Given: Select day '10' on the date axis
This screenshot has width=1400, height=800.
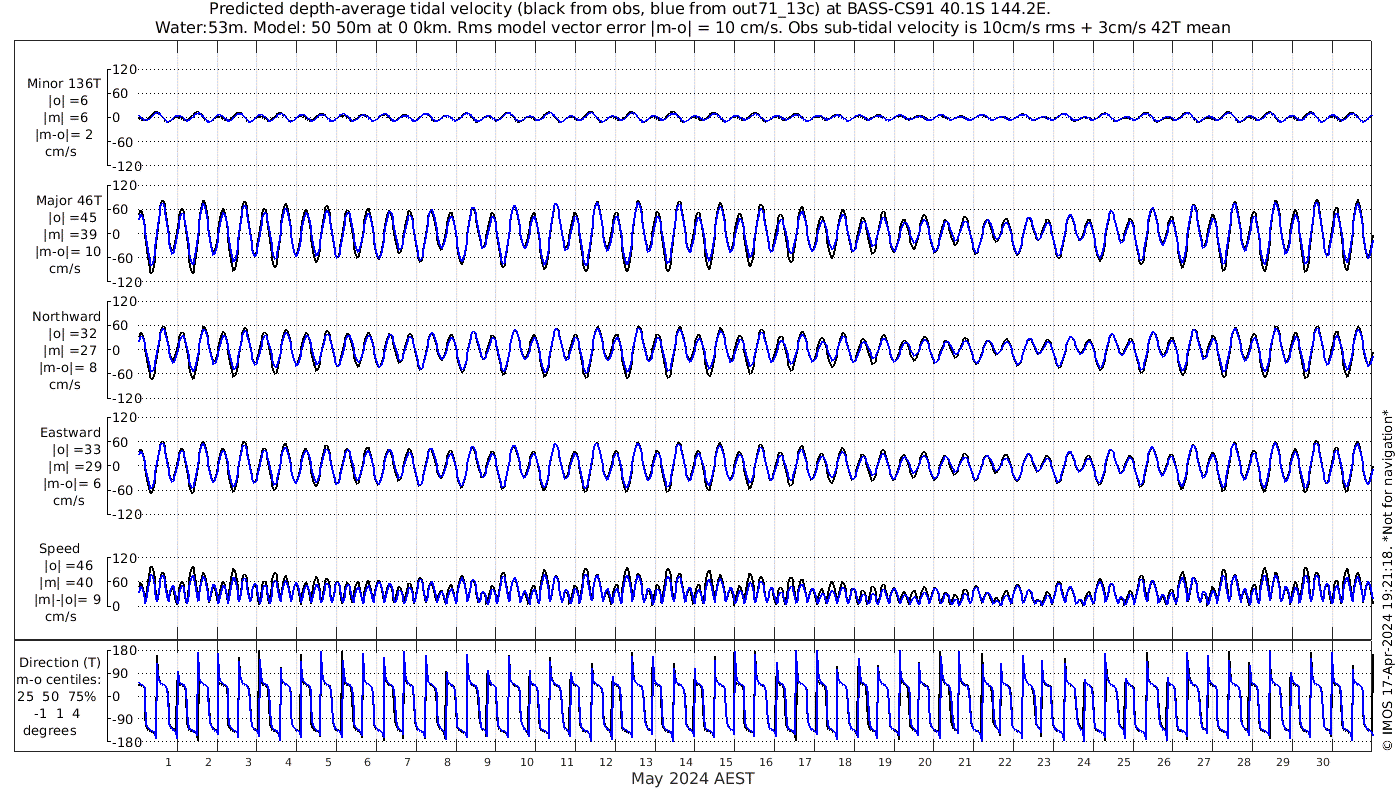Looking at the screenshot, I should [x=527, y=762].
